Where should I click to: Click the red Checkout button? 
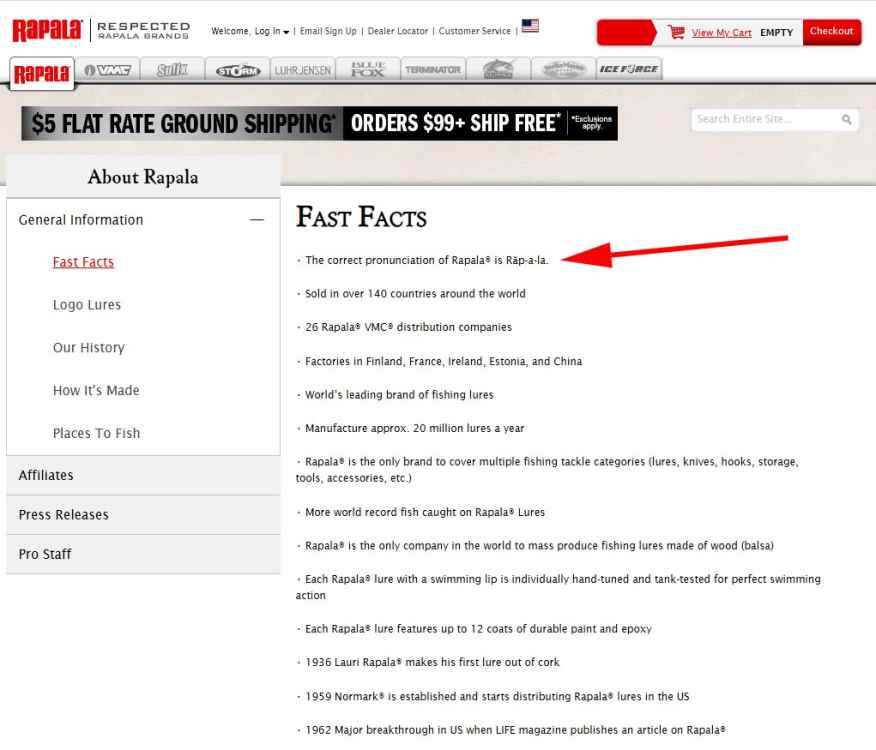[x=831, y=31]
